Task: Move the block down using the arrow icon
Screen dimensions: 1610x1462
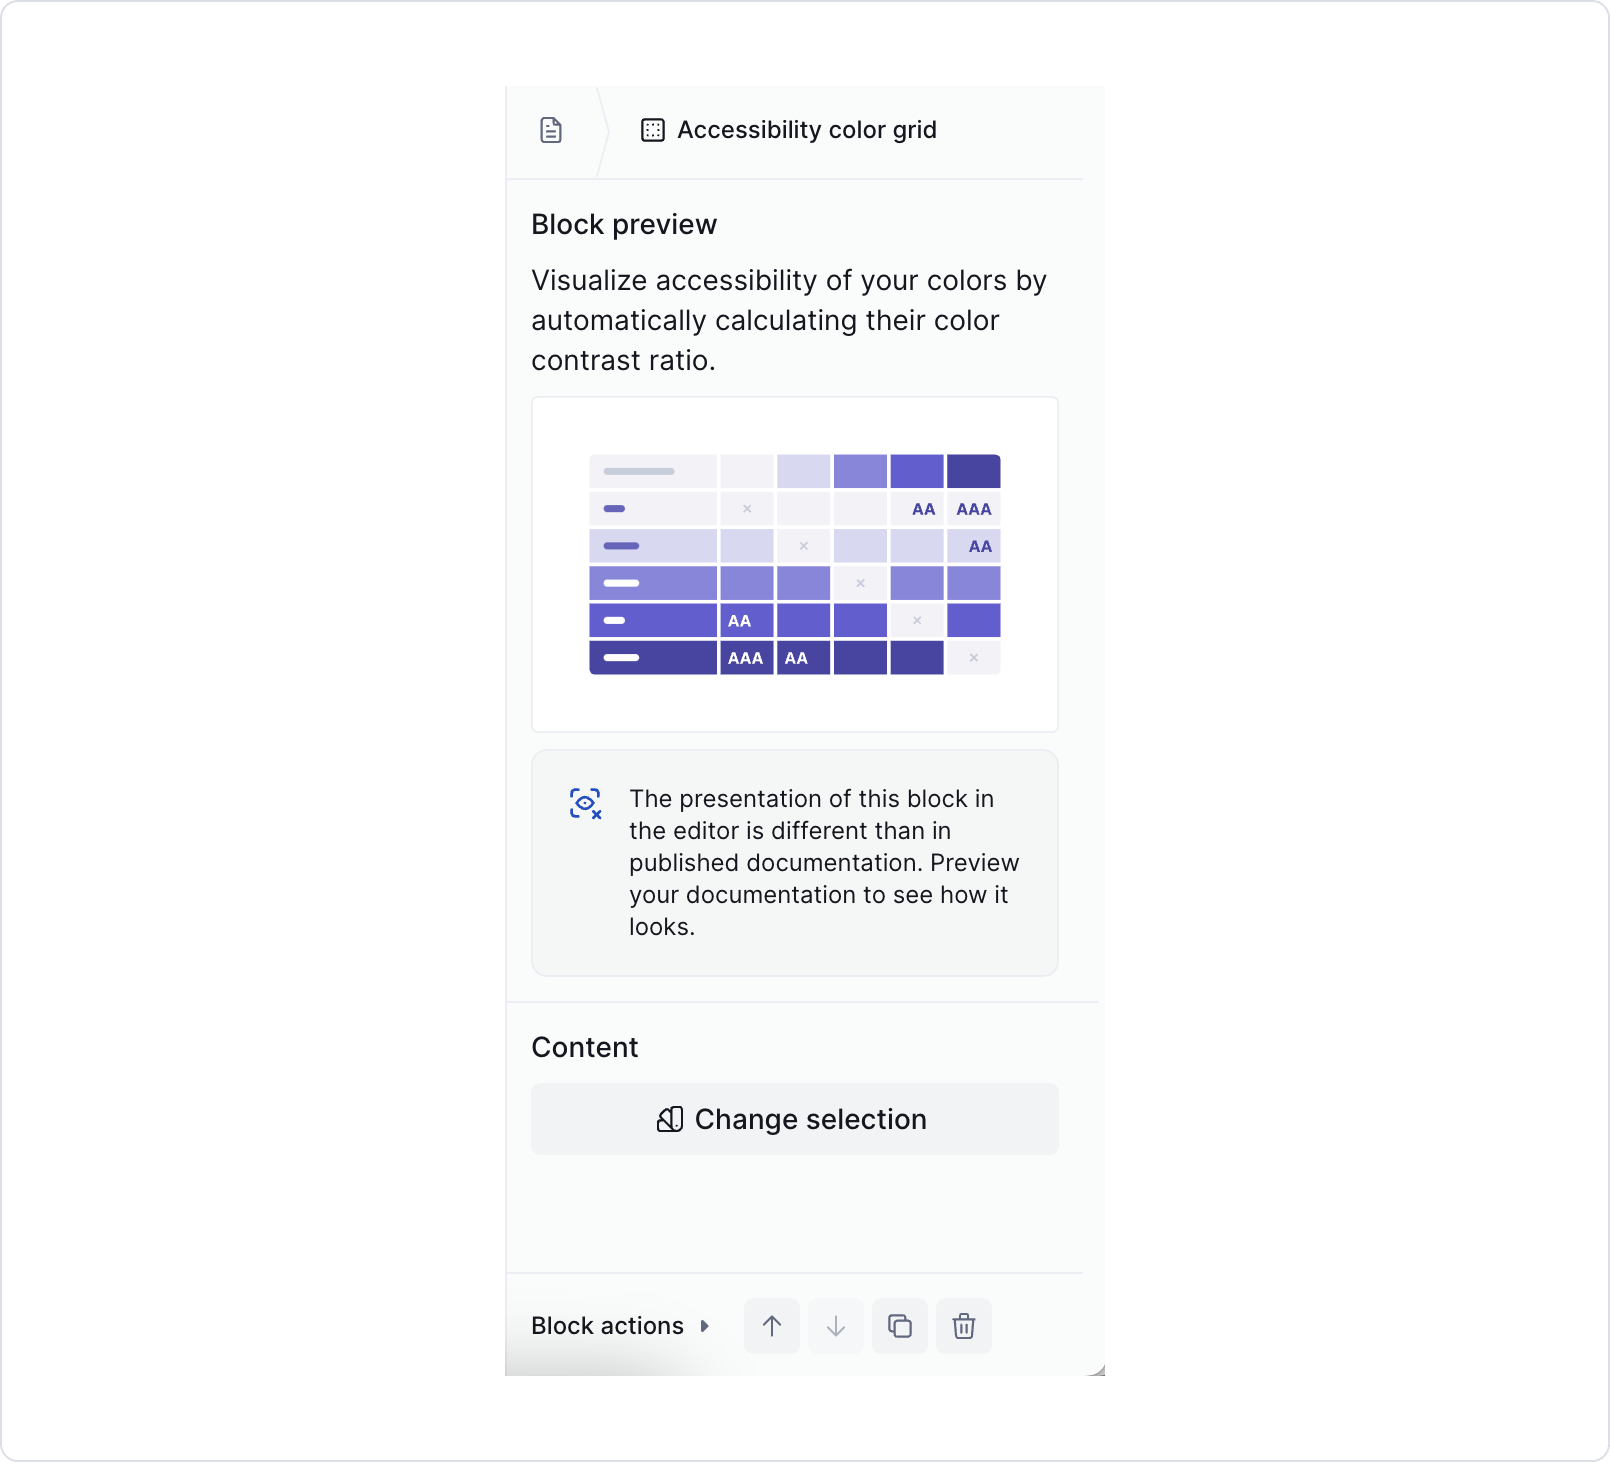Action: pyautogui.click(x=836, y=1325)
